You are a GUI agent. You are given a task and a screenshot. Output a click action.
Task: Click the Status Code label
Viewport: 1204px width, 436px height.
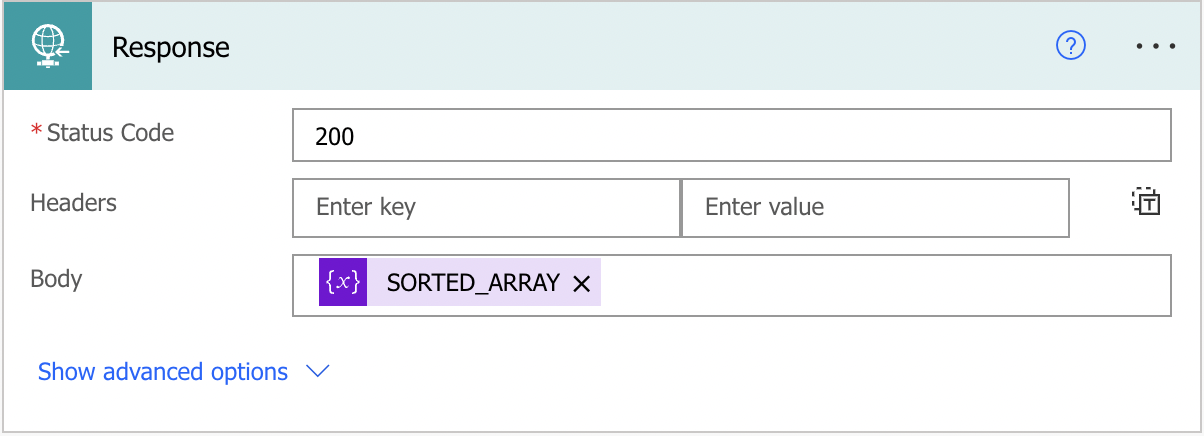click(110, 133)
